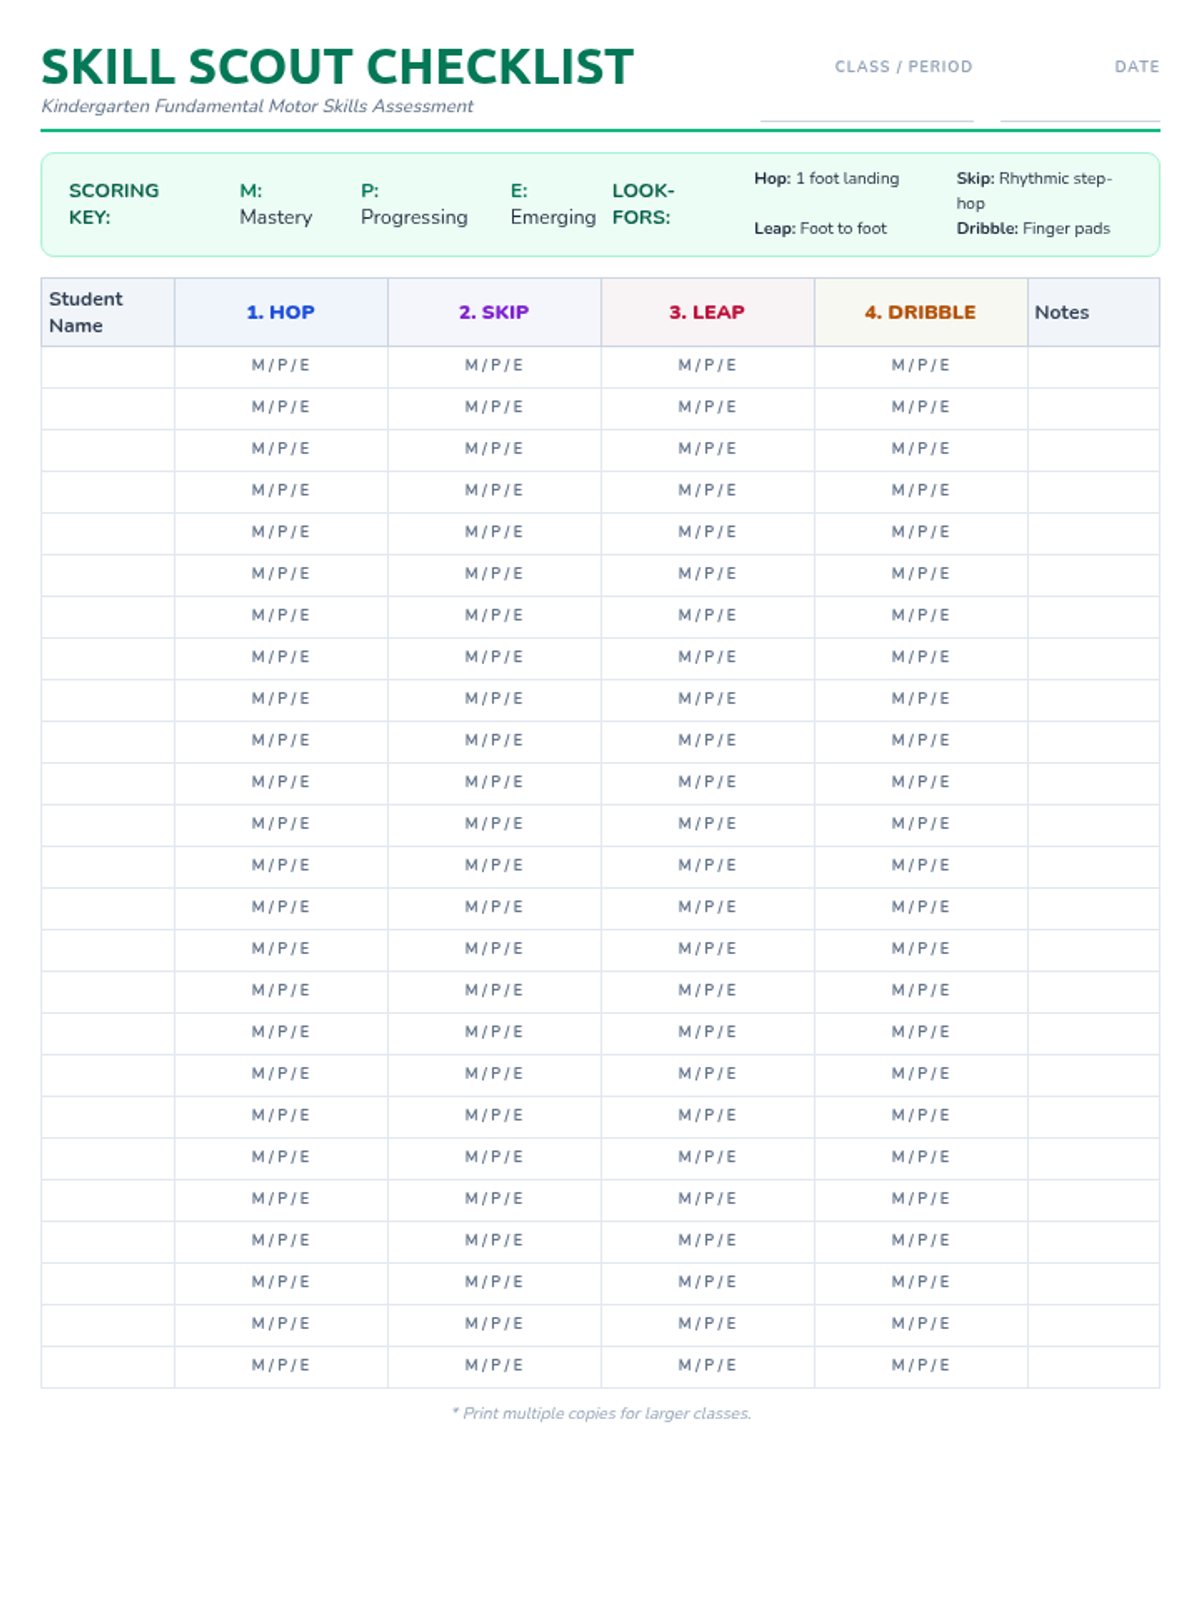Click the Student Name column header
The height and width of the screenshot is (1600, 1200).
point(86,312)
